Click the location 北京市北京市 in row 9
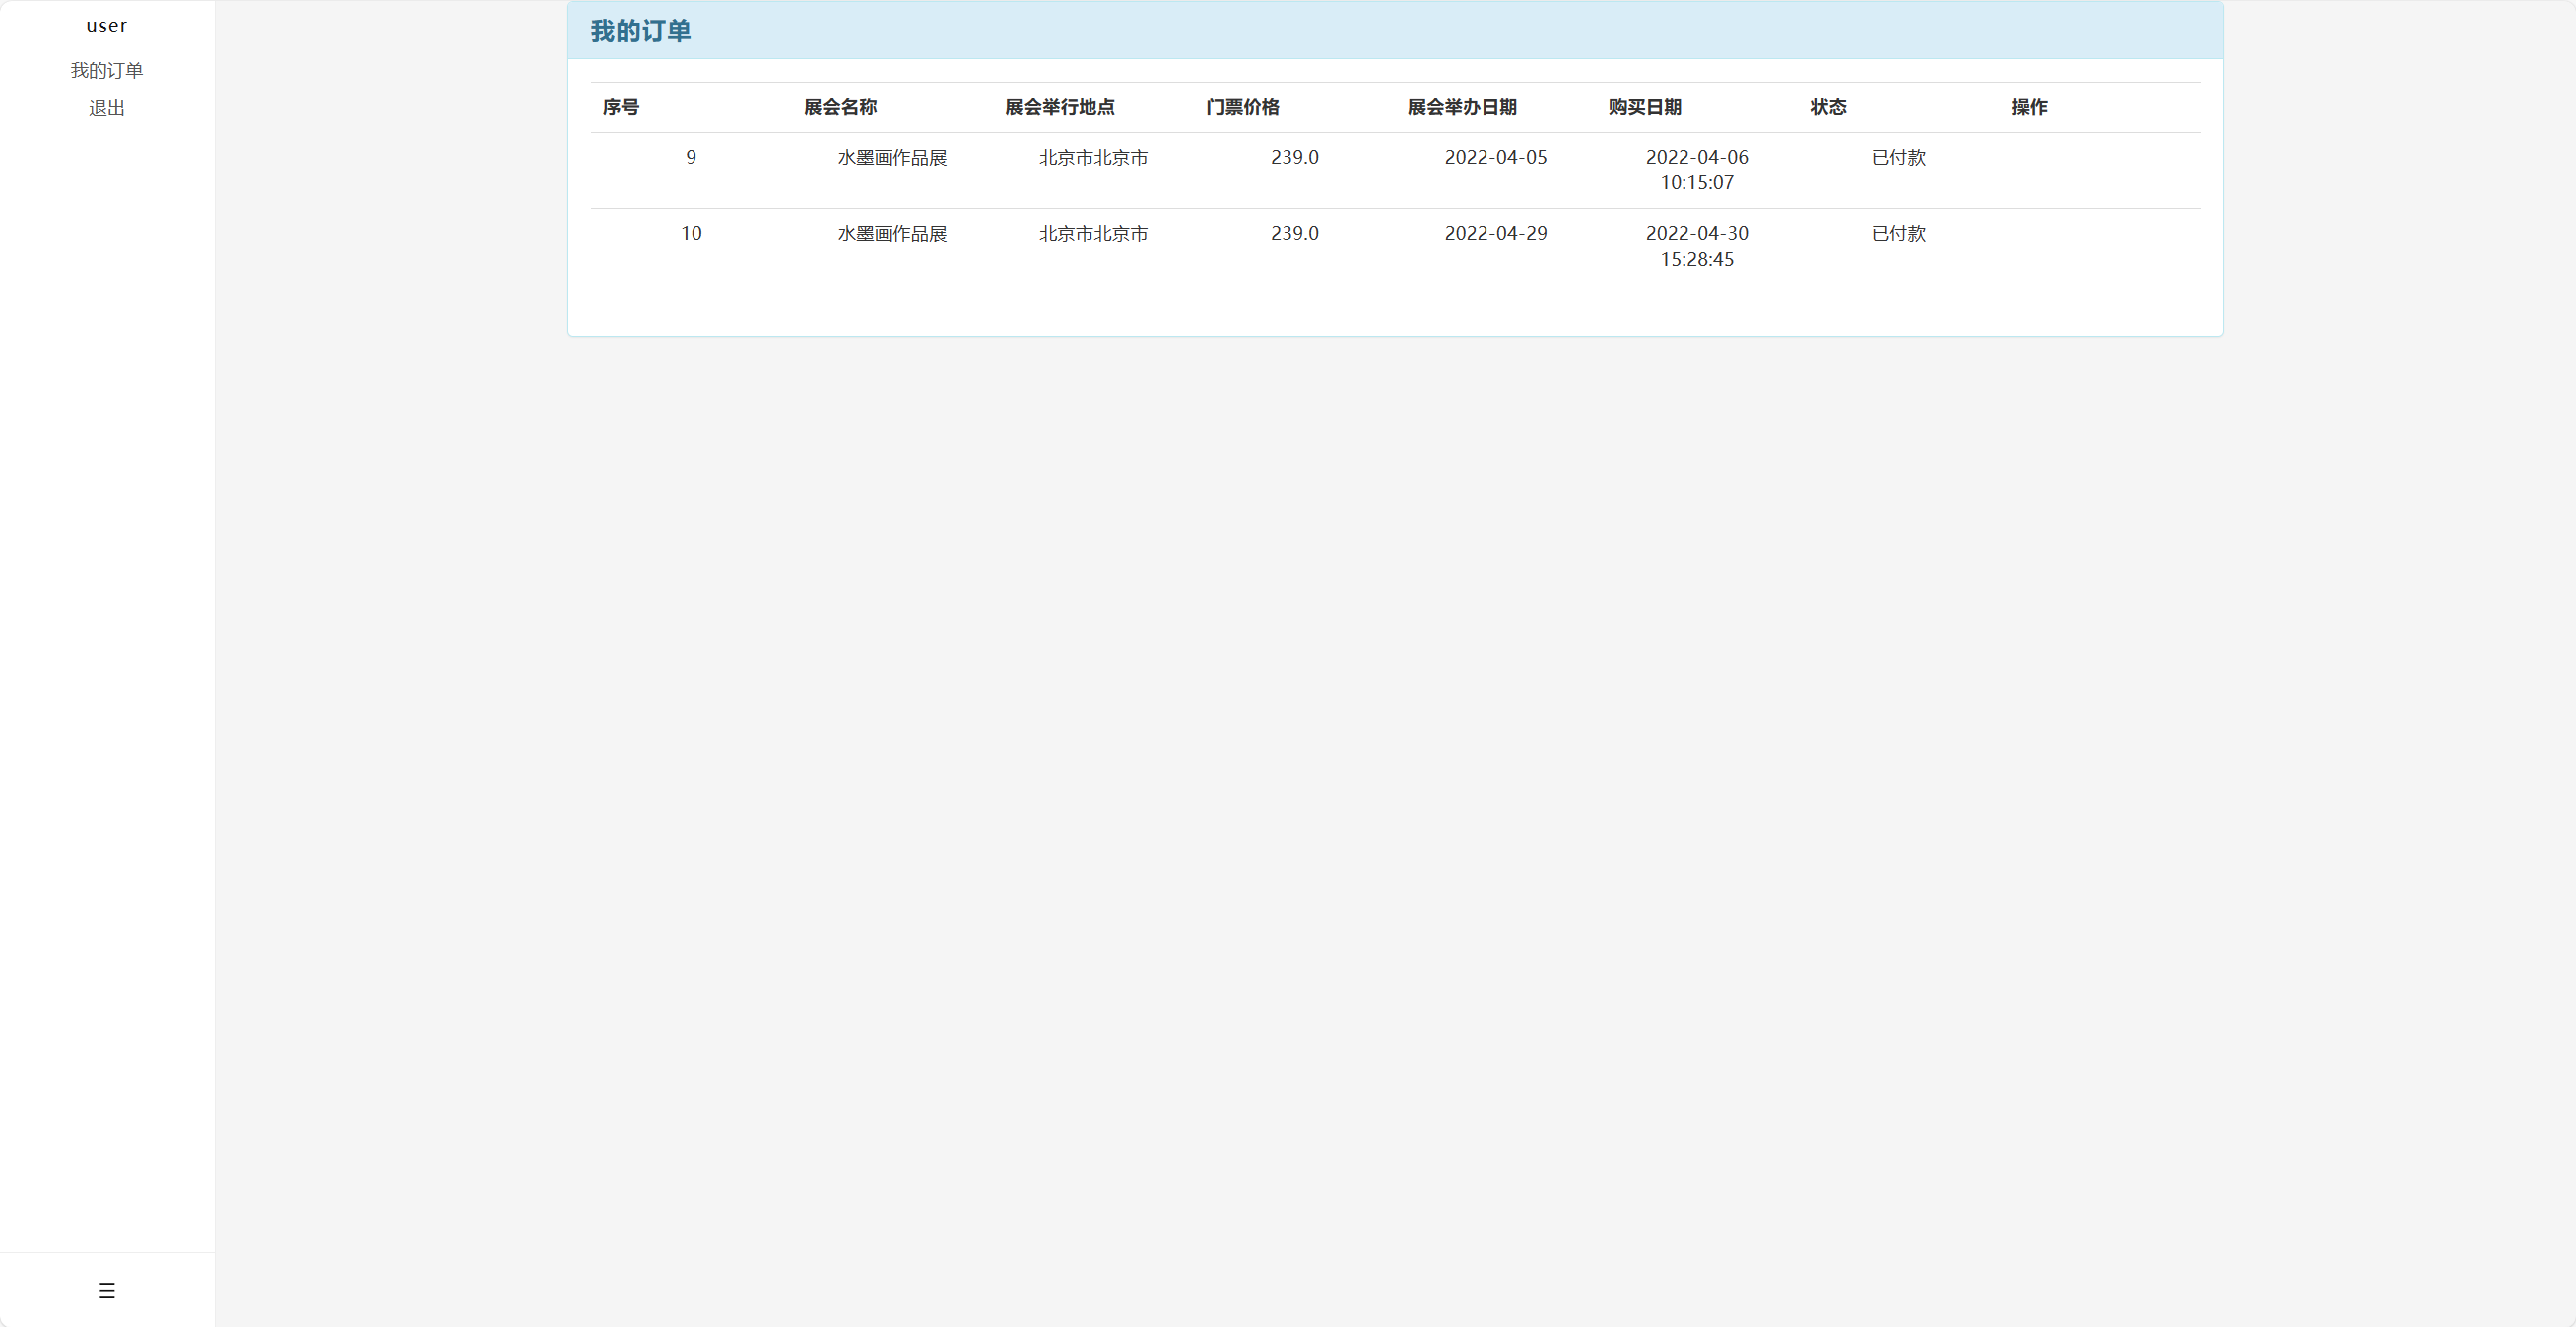Image resolution: width=2576 pixels, height=1327 pixels. (x=1092, y=157)
